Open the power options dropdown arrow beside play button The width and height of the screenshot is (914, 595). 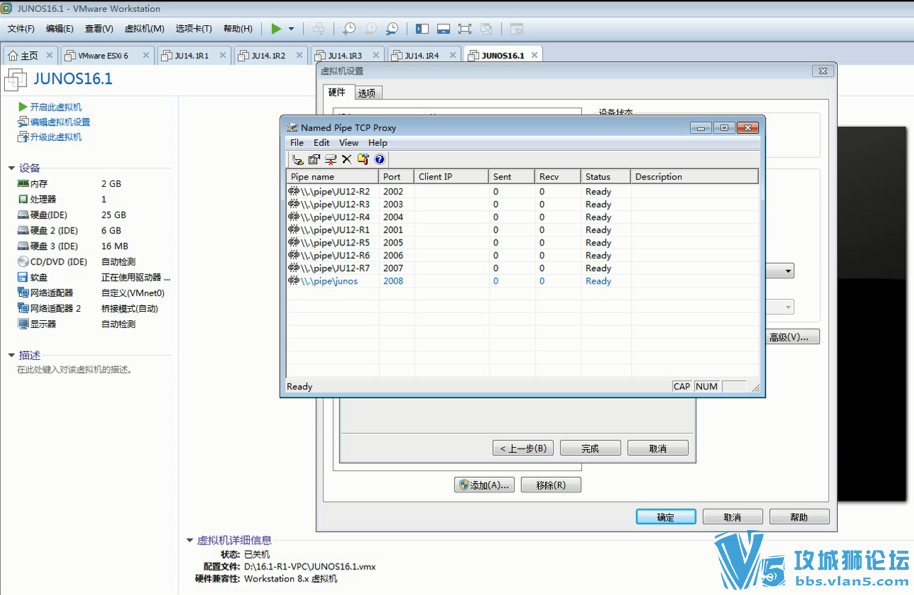coord(291,29)
